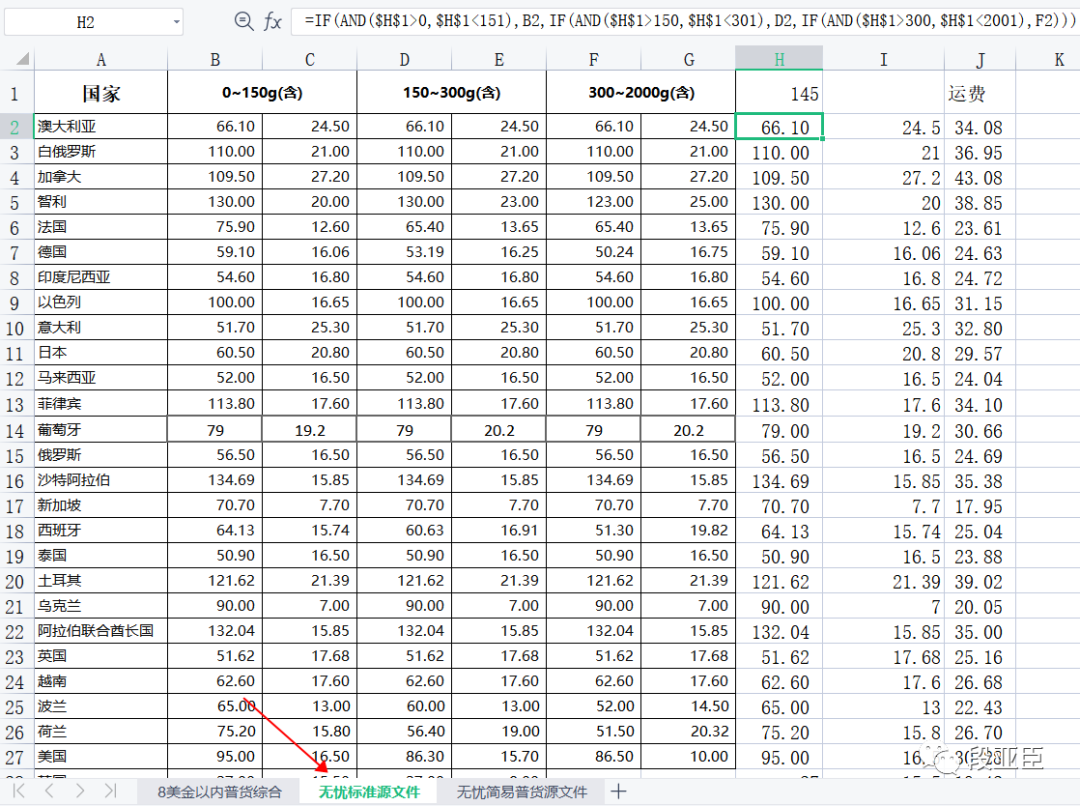Click cell G26 value 20.32
1080x806 pixels.
[x=688, y=732]
